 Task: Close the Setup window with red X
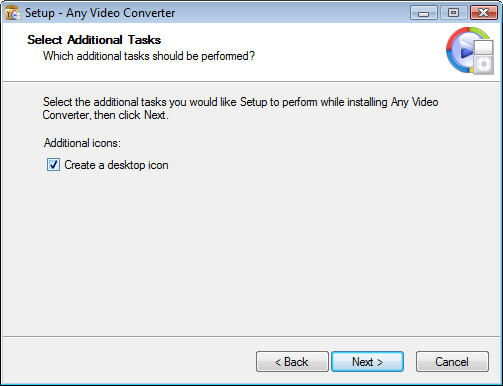[x=484, y=13]
